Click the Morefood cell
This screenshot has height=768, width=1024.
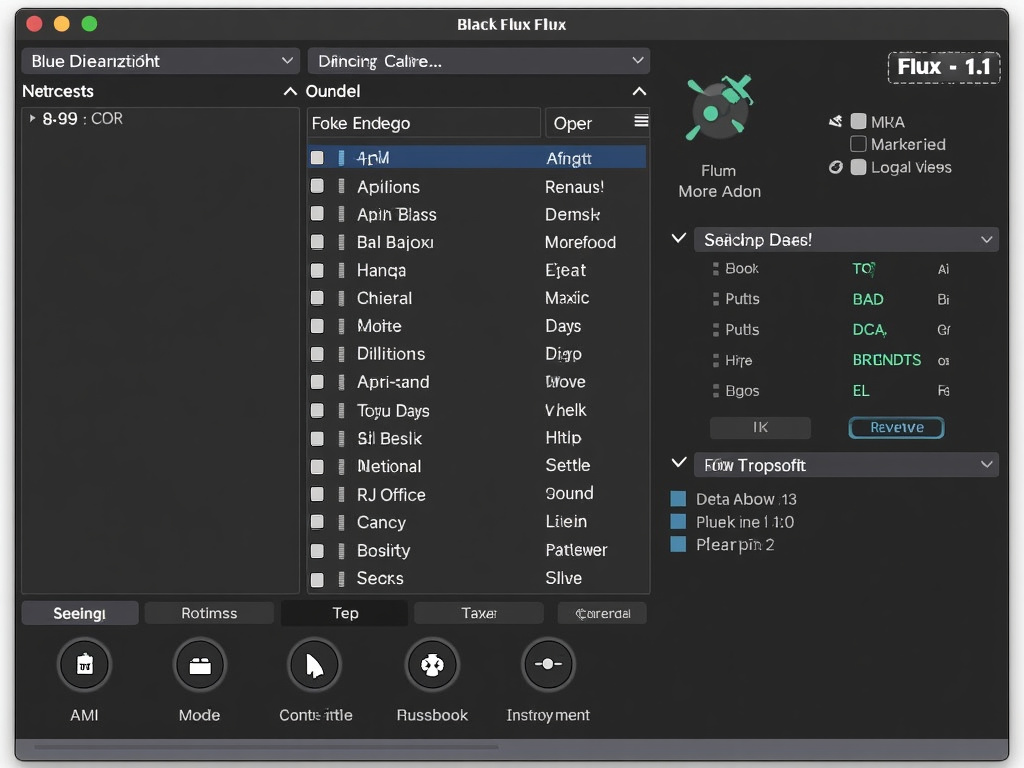click(x=581, y=242)
